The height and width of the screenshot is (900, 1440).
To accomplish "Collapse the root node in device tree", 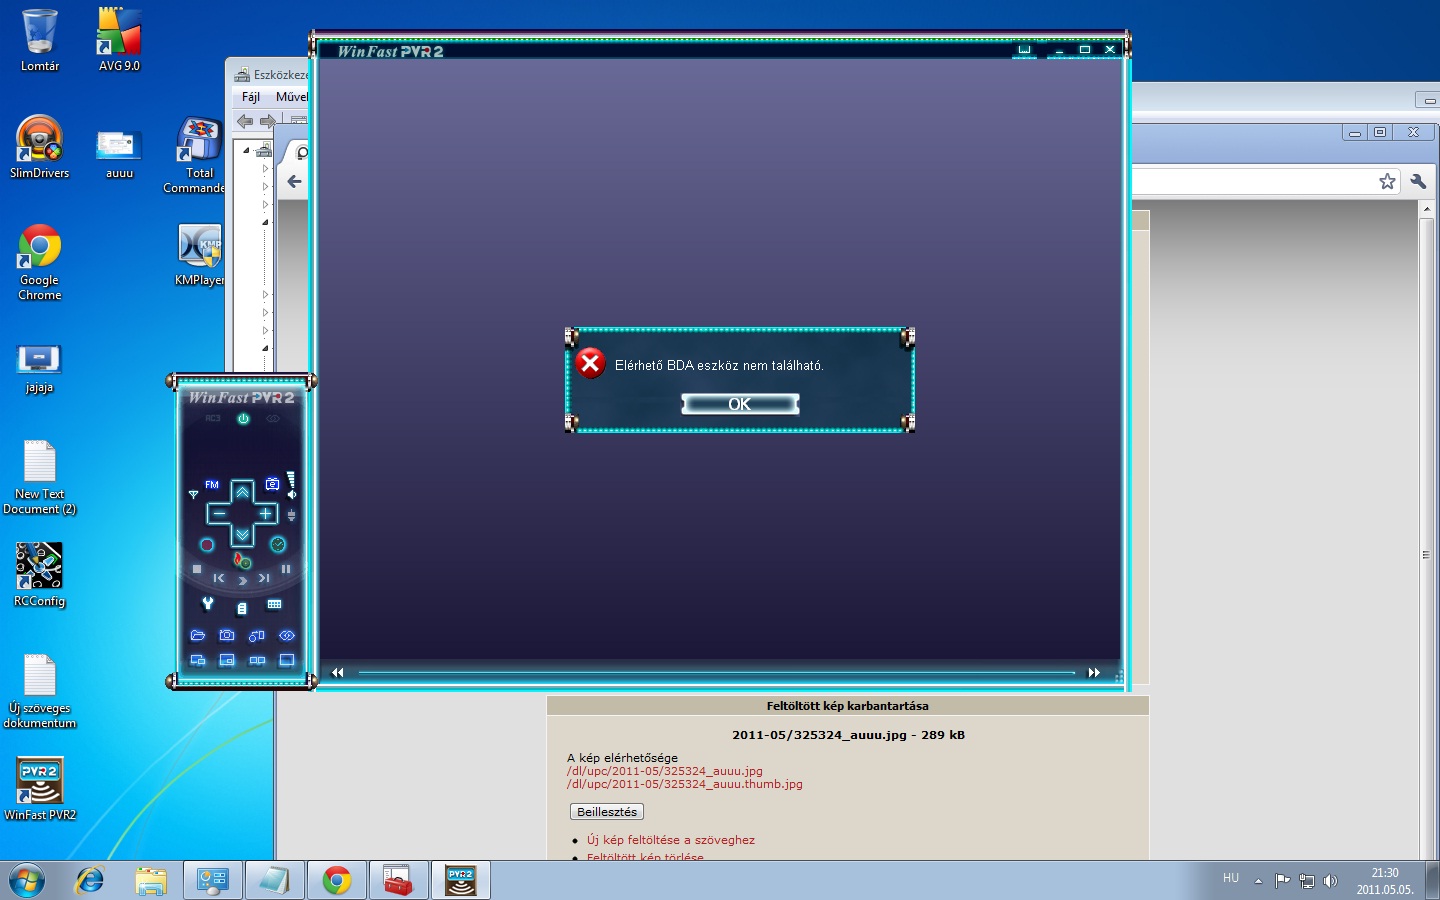I will (x=246, y=150).
